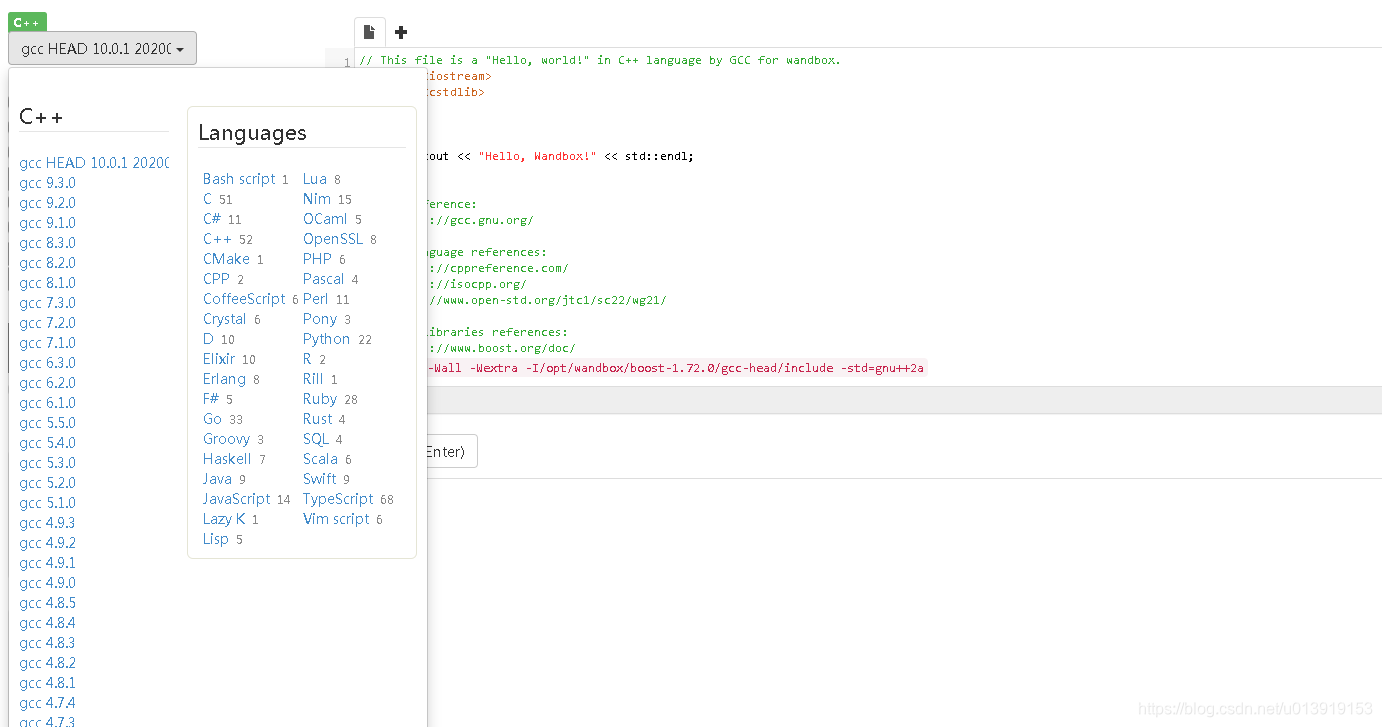
Task: Select Java language
Action: (x=217, y=479)
